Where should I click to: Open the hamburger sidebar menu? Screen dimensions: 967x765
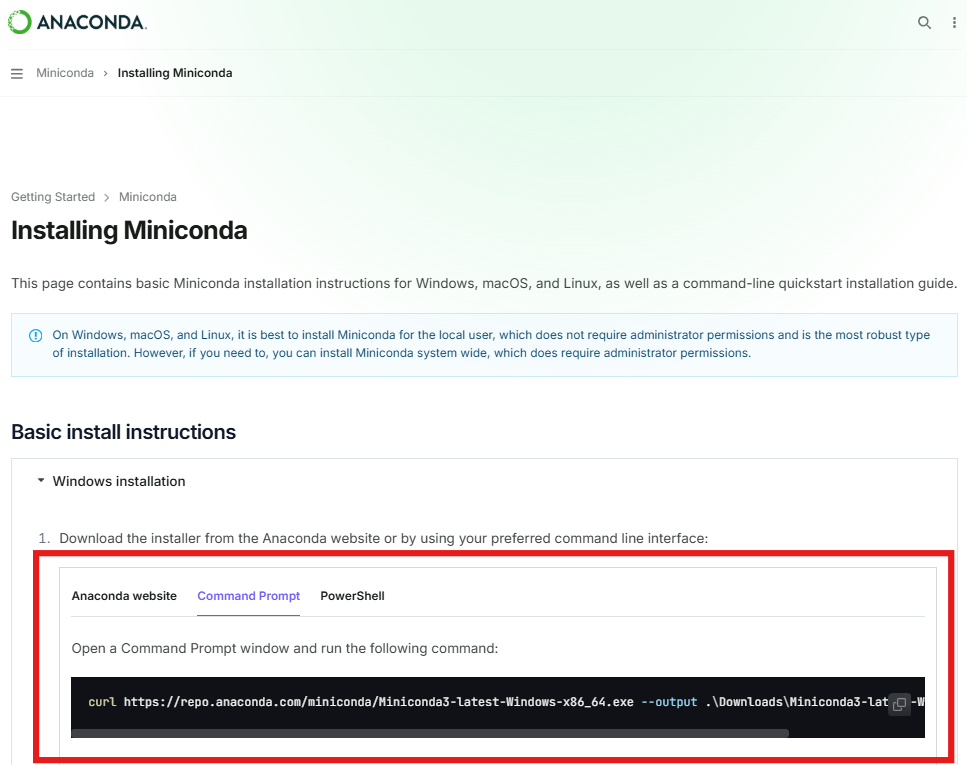(17, 73)
